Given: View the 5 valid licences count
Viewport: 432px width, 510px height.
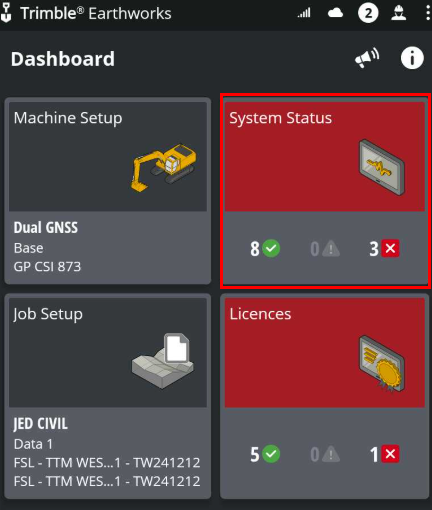Looking at the screenshot, I should coord(265,454).
